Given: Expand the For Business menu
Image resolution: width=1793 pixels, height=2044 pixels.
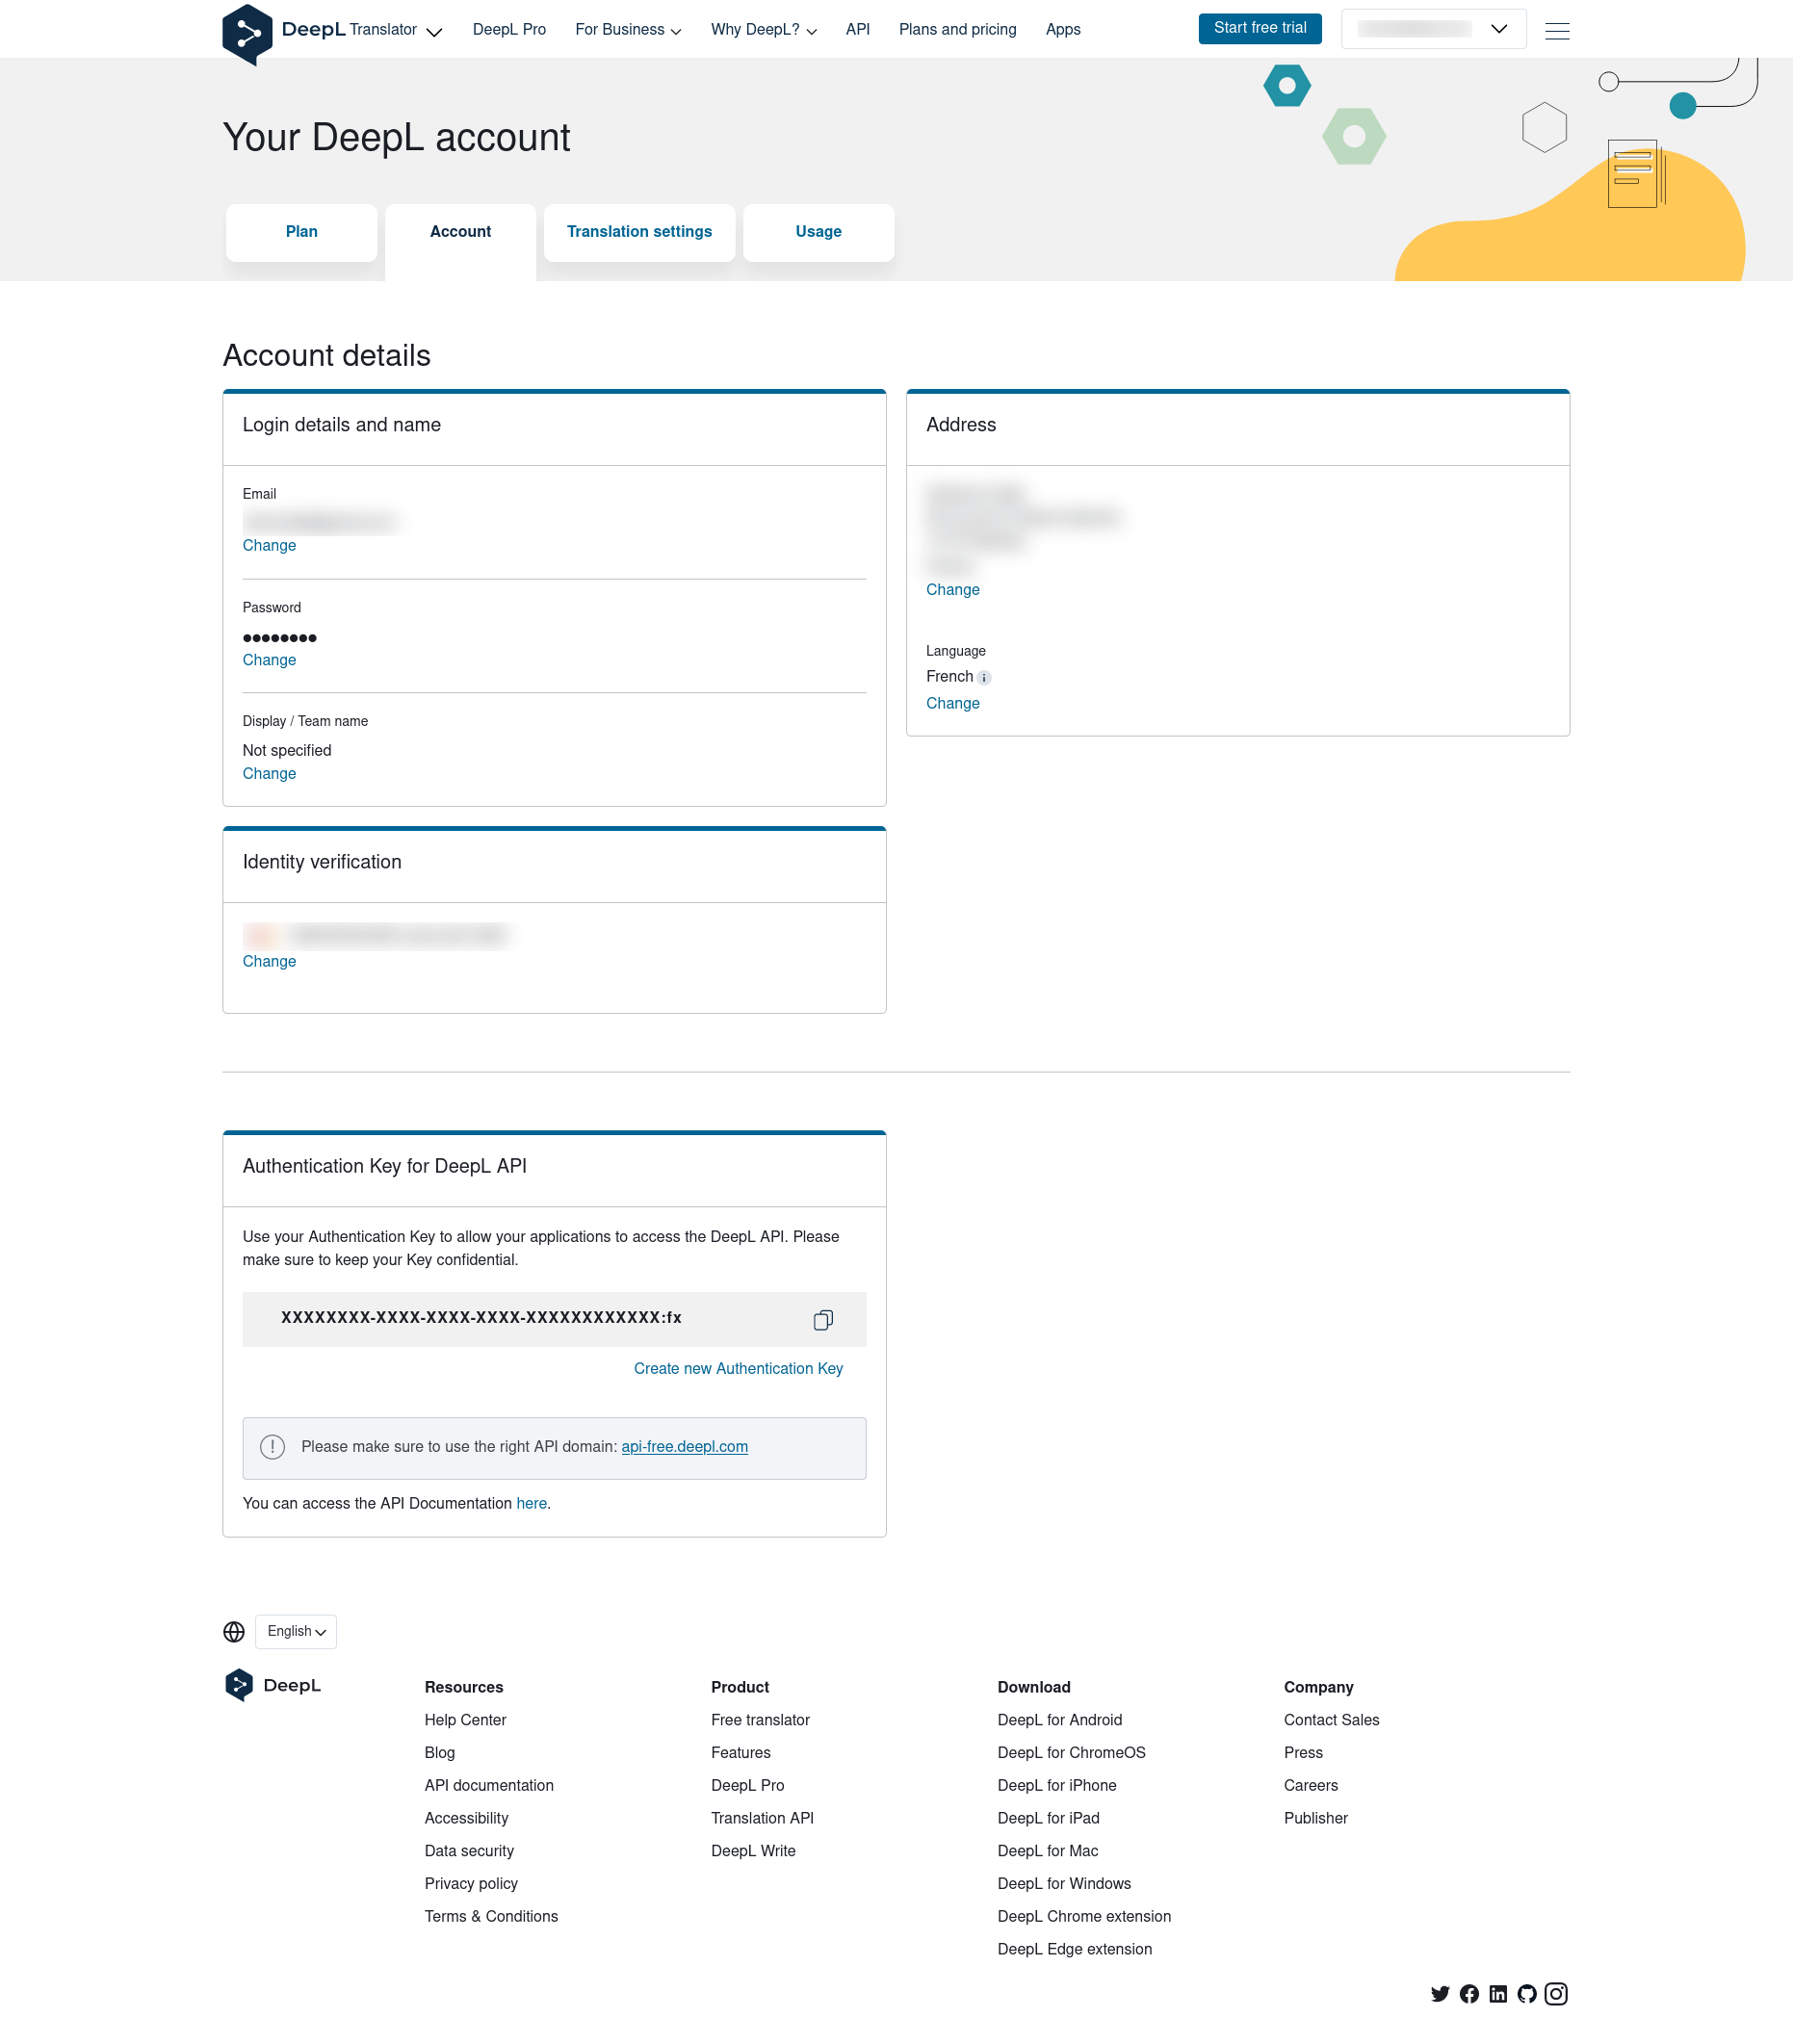Looking at the screenshot, I should 627,30.
